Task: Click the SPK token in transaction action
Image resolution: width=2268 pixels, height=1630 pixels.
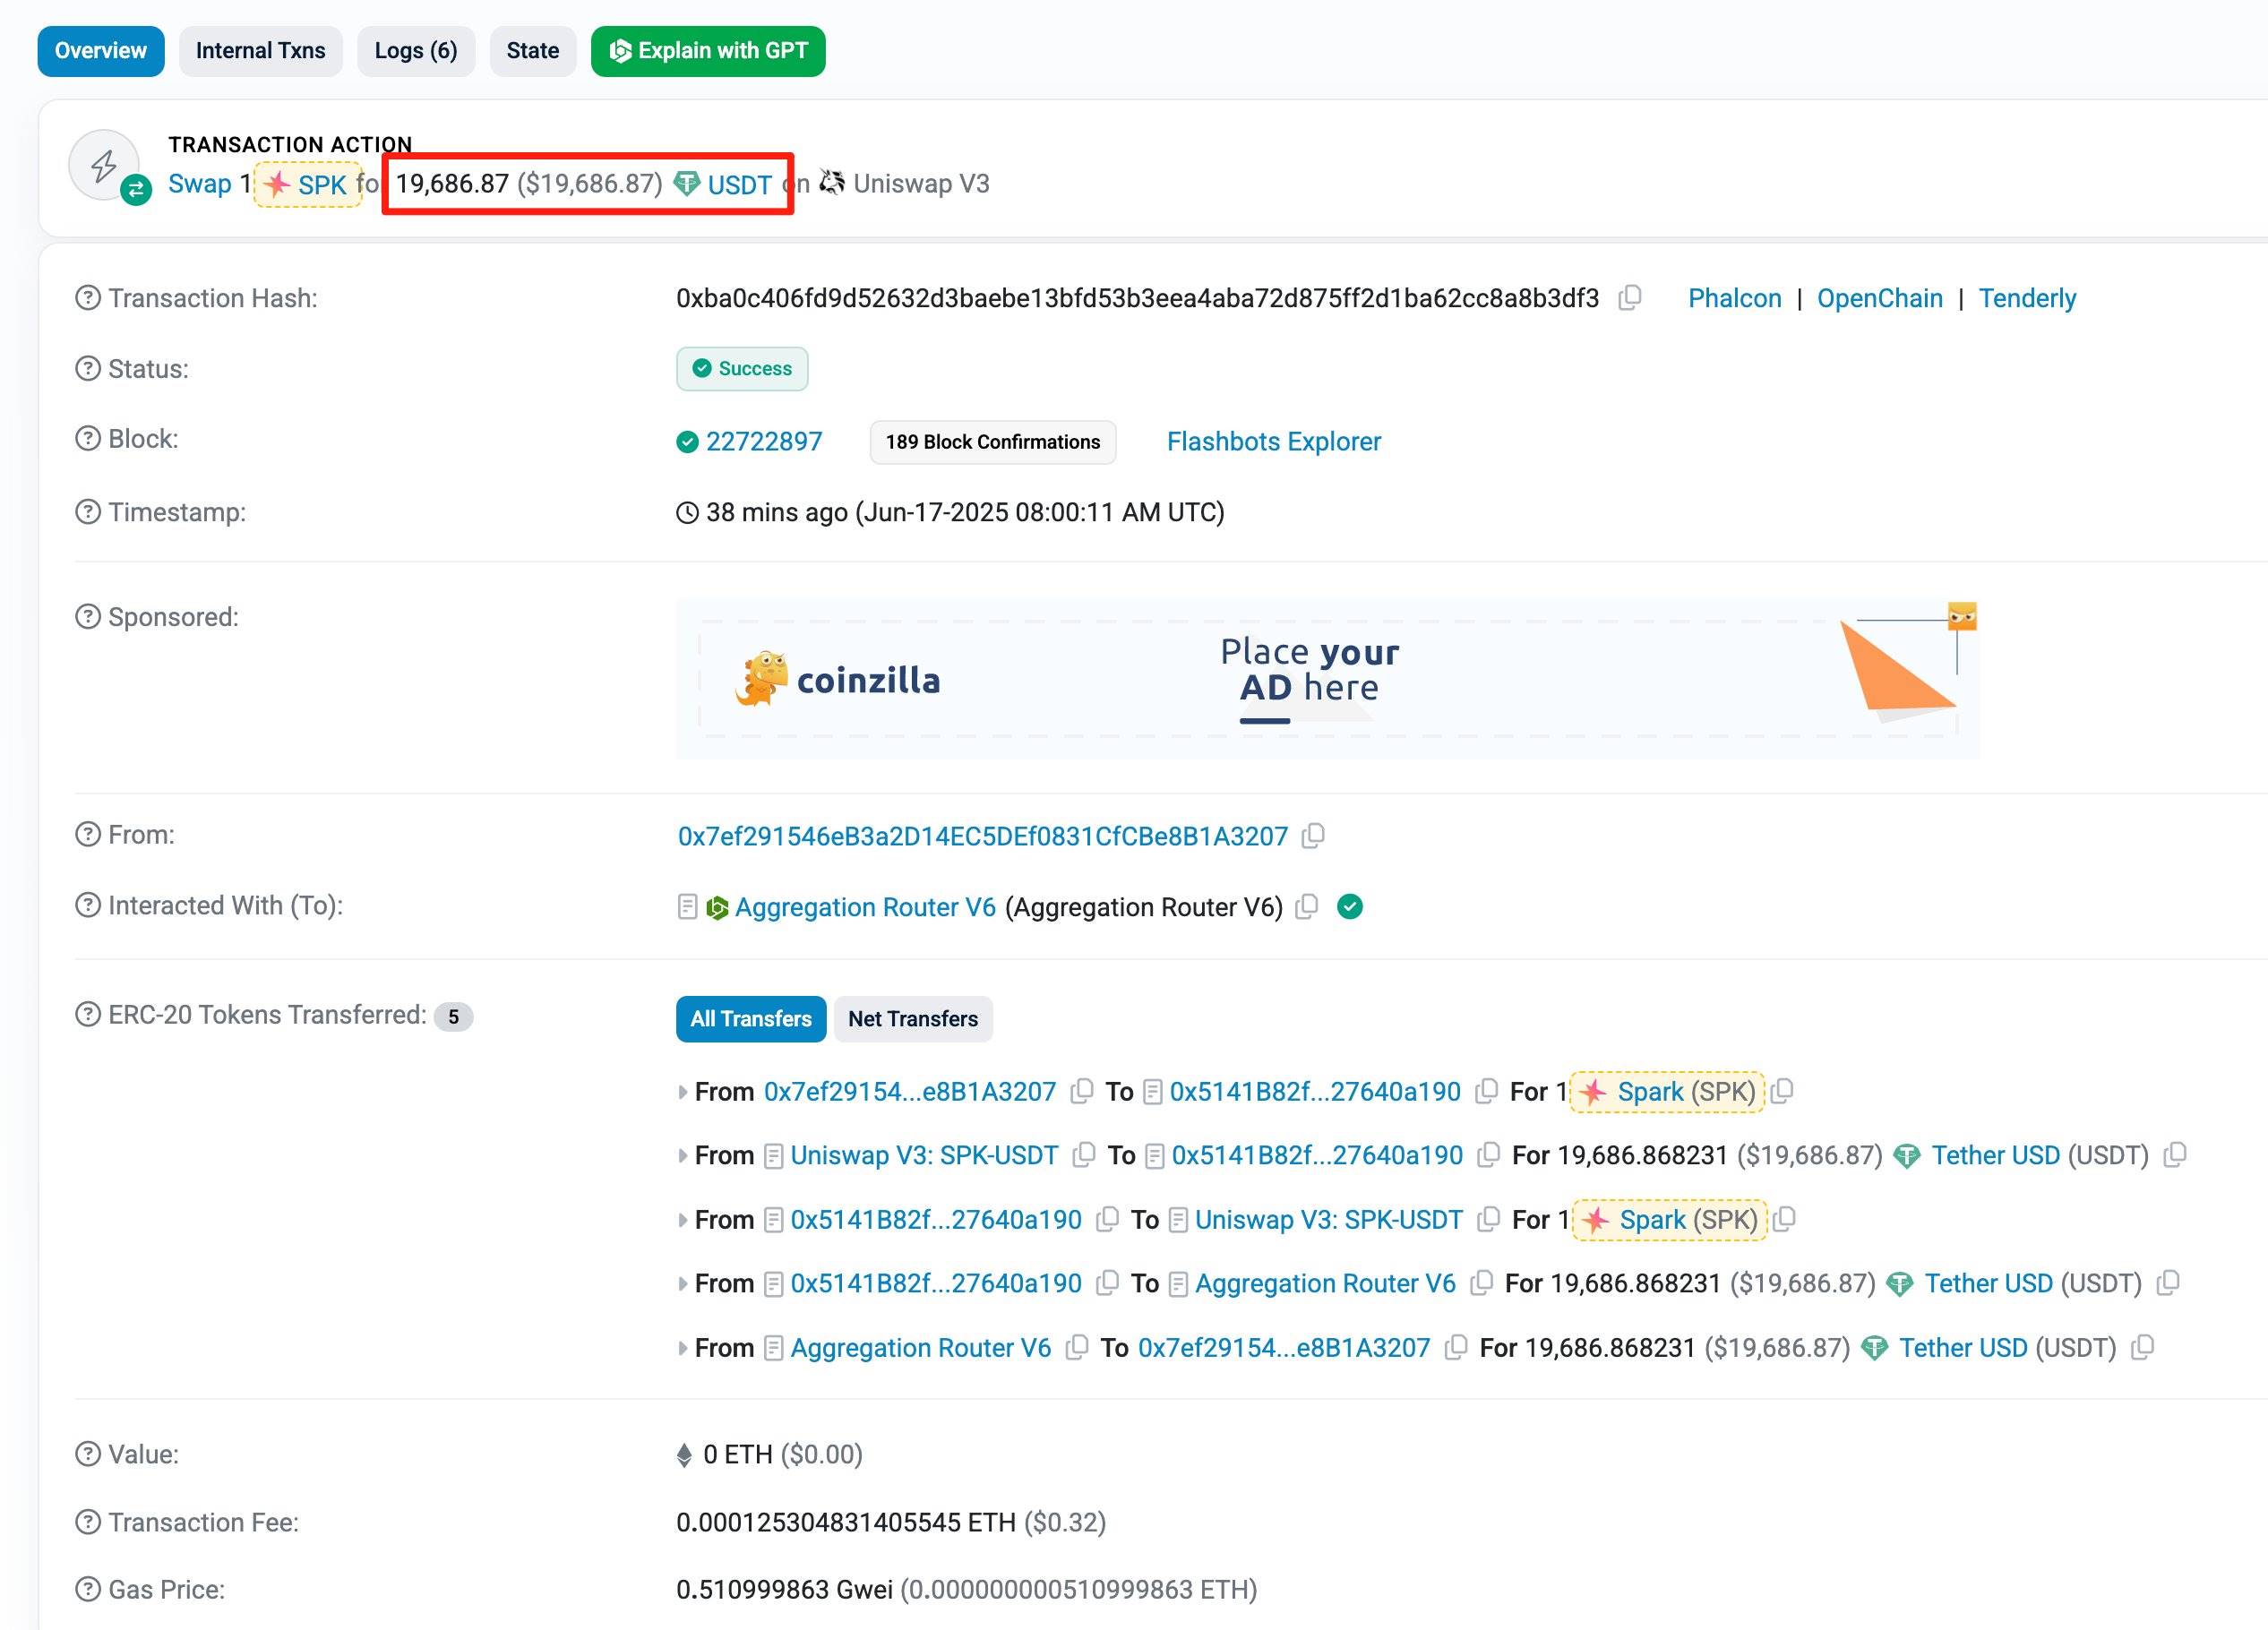Action: (322, 184)
